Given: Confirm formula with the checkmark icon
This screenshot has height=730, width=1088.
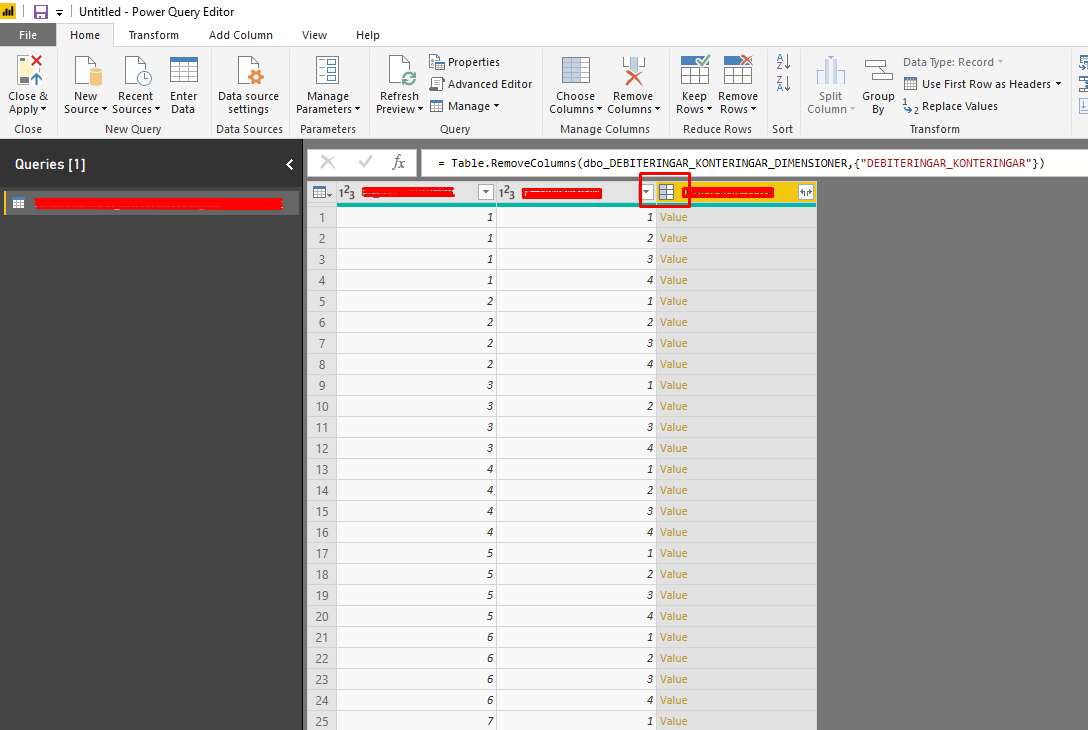Looking at the screenshot, I should (x=365, y=162).
